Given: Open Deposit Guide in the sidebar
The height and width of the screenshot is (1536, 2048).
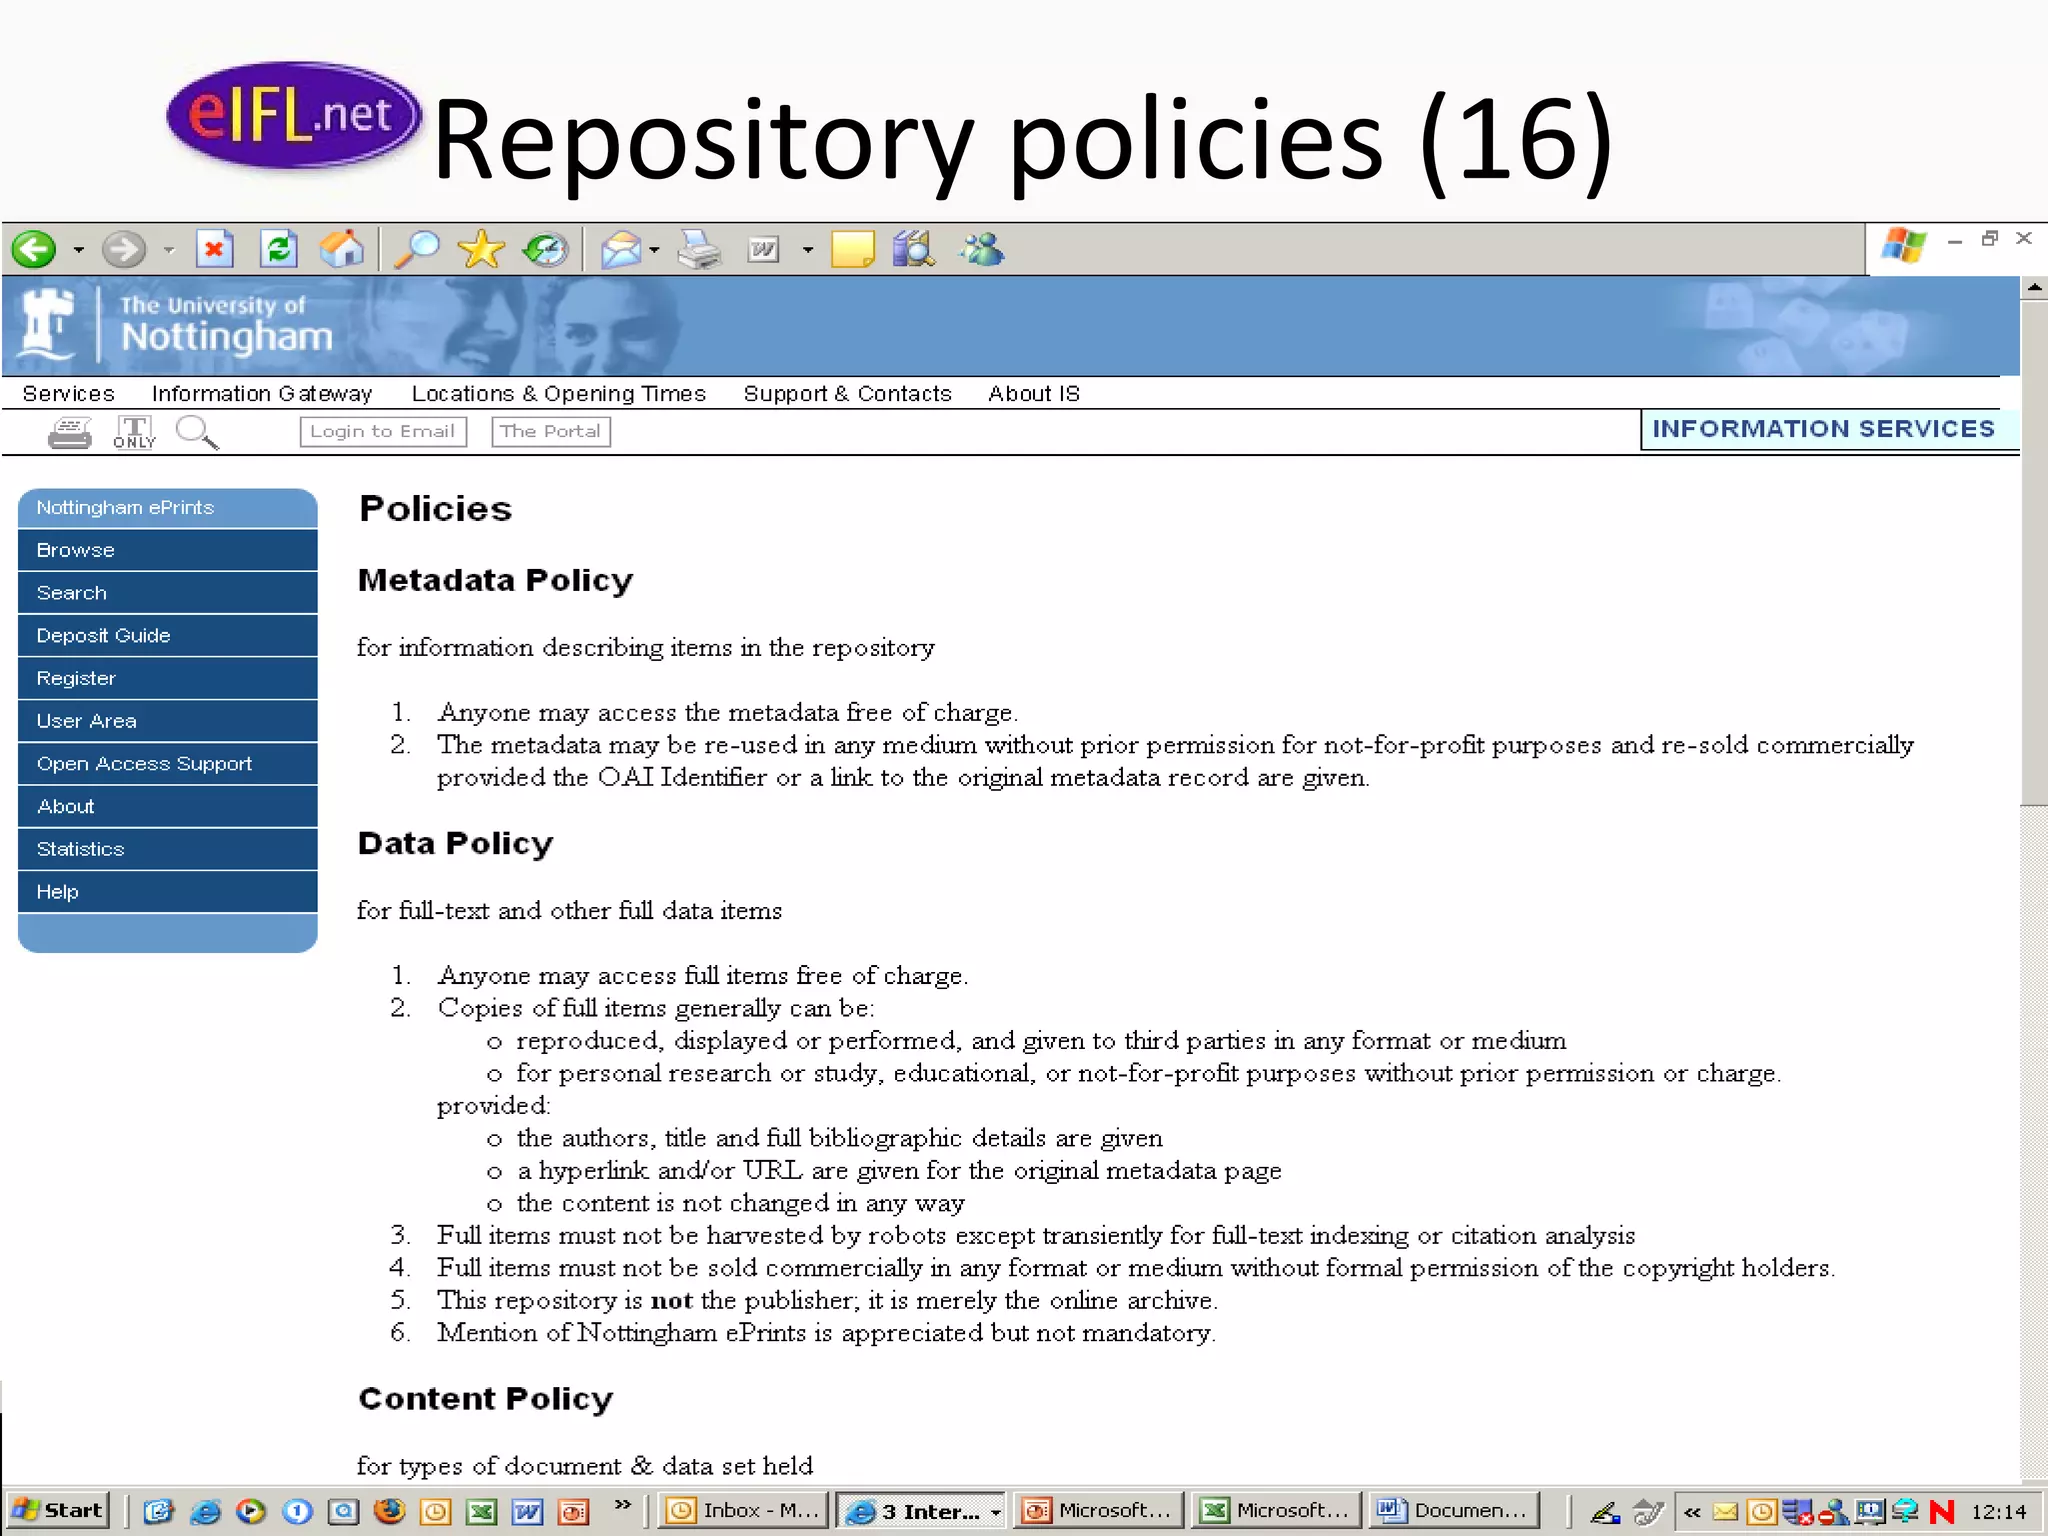Looking at the screenshot, I should click(167, 636).
